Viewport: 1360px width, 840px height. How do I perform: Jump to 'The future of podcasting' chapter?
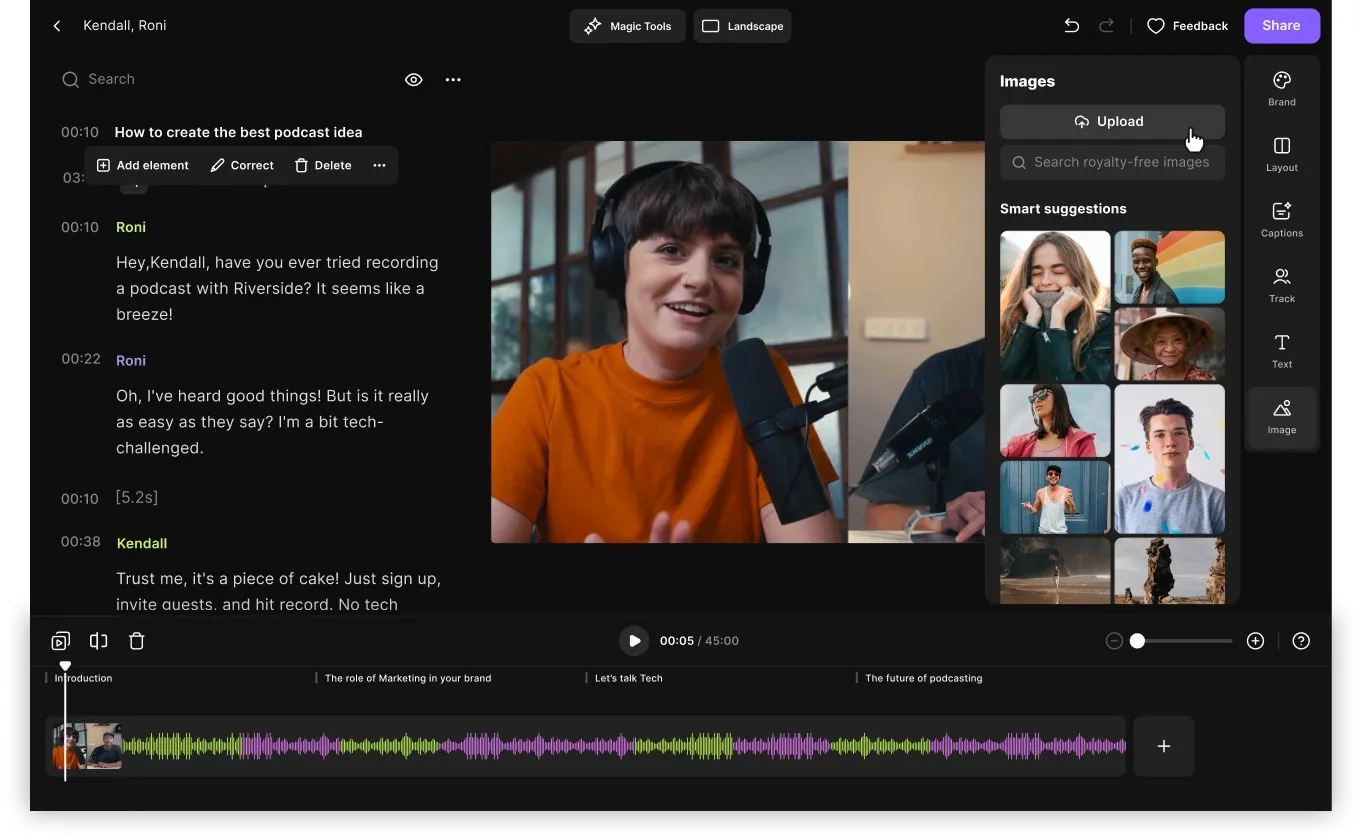pos(922,678)
